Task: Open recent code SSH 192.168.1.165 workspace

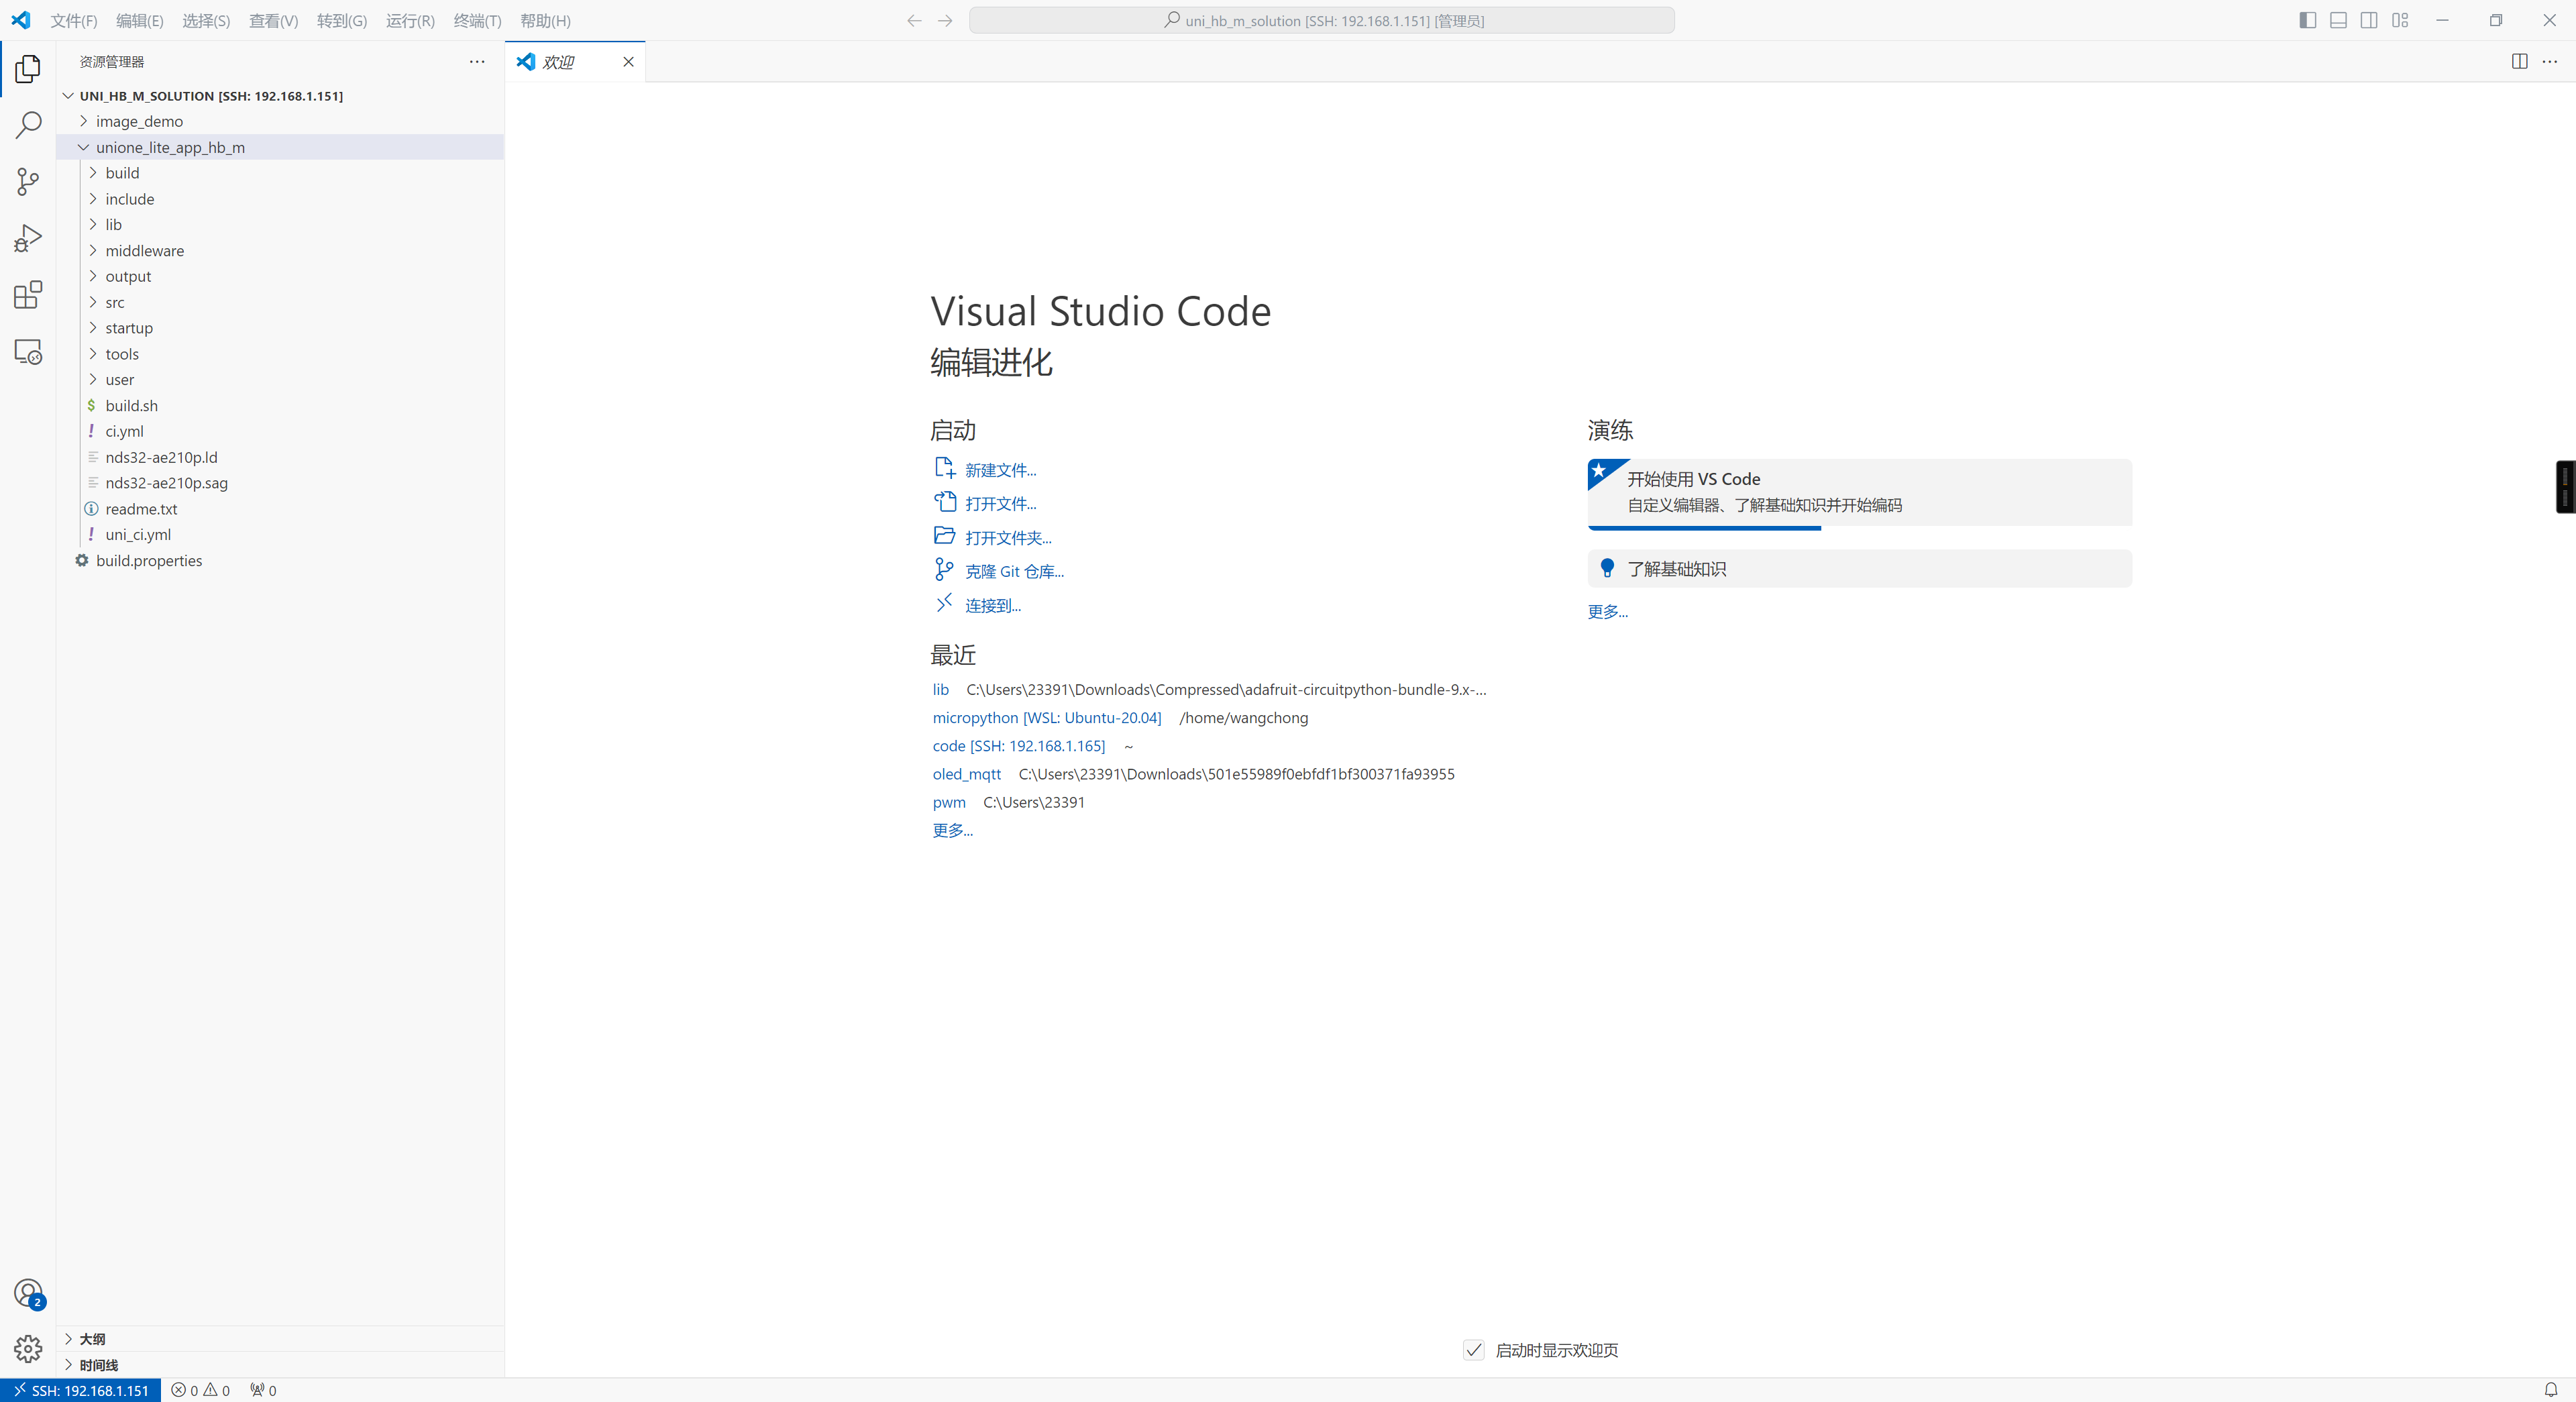Action: tap(1019, 746)
